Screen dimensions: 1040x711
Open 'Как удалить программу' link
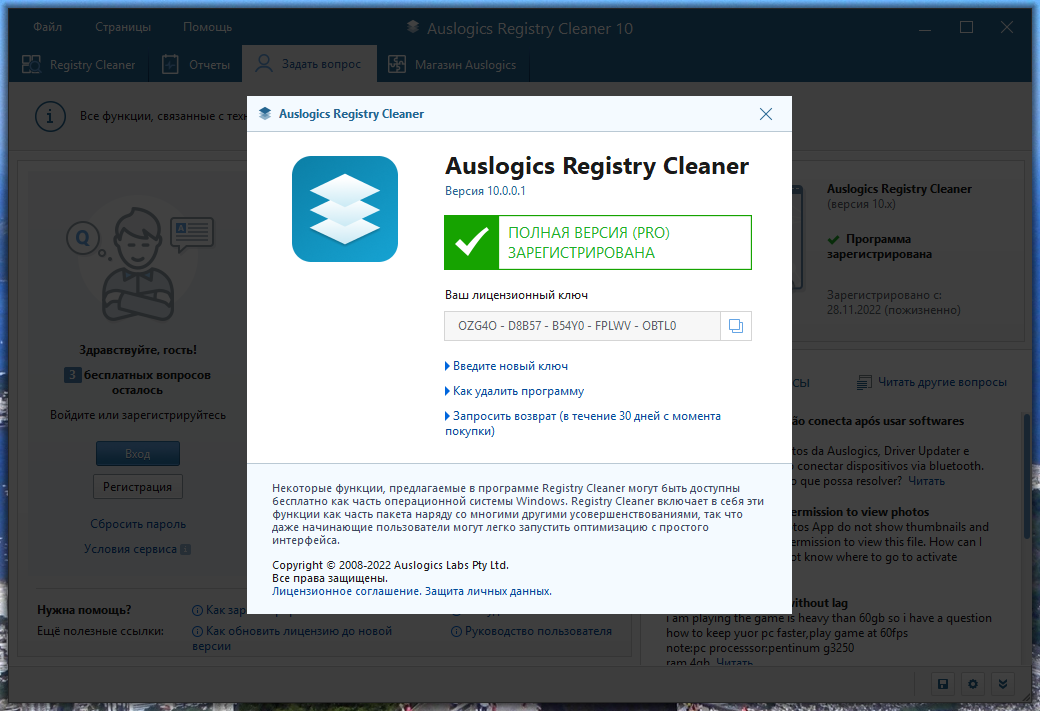tap(518, 391)
